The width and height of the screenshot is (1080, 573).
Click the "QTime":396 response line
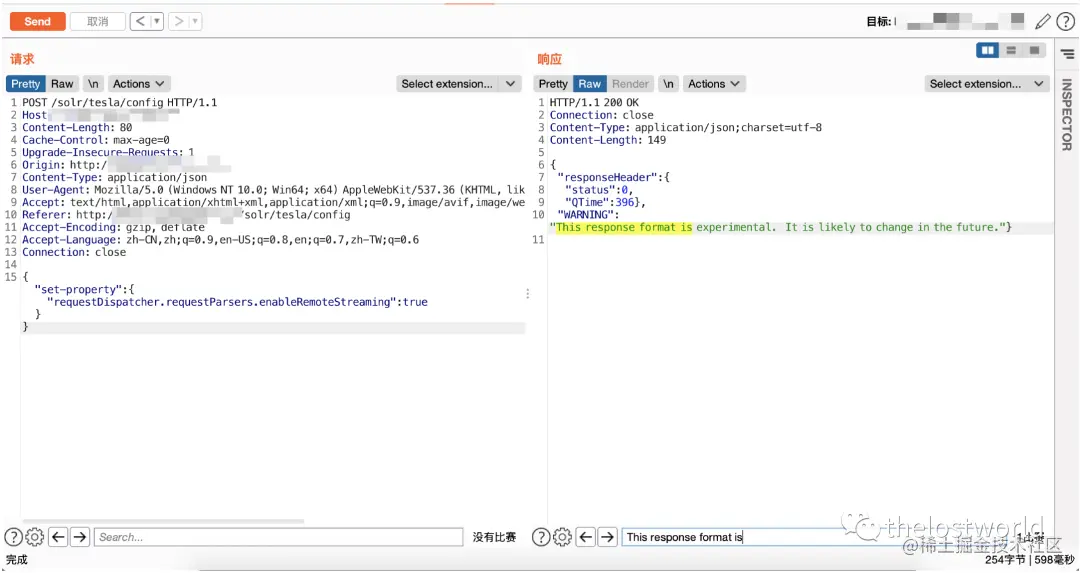pyautogui.click(x=605, y=202)
